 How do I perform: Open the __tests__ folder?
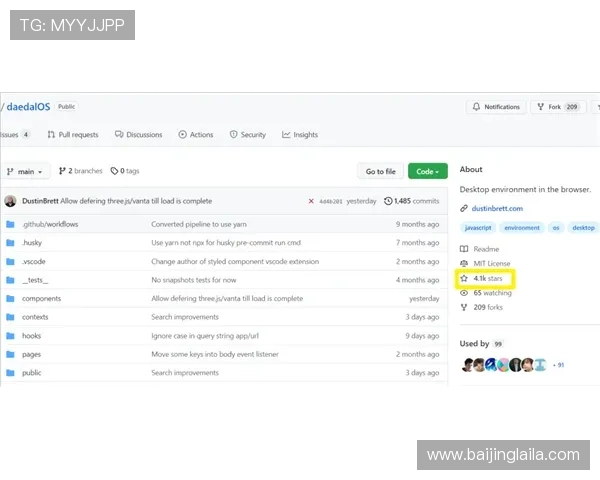tap(35, 280)
